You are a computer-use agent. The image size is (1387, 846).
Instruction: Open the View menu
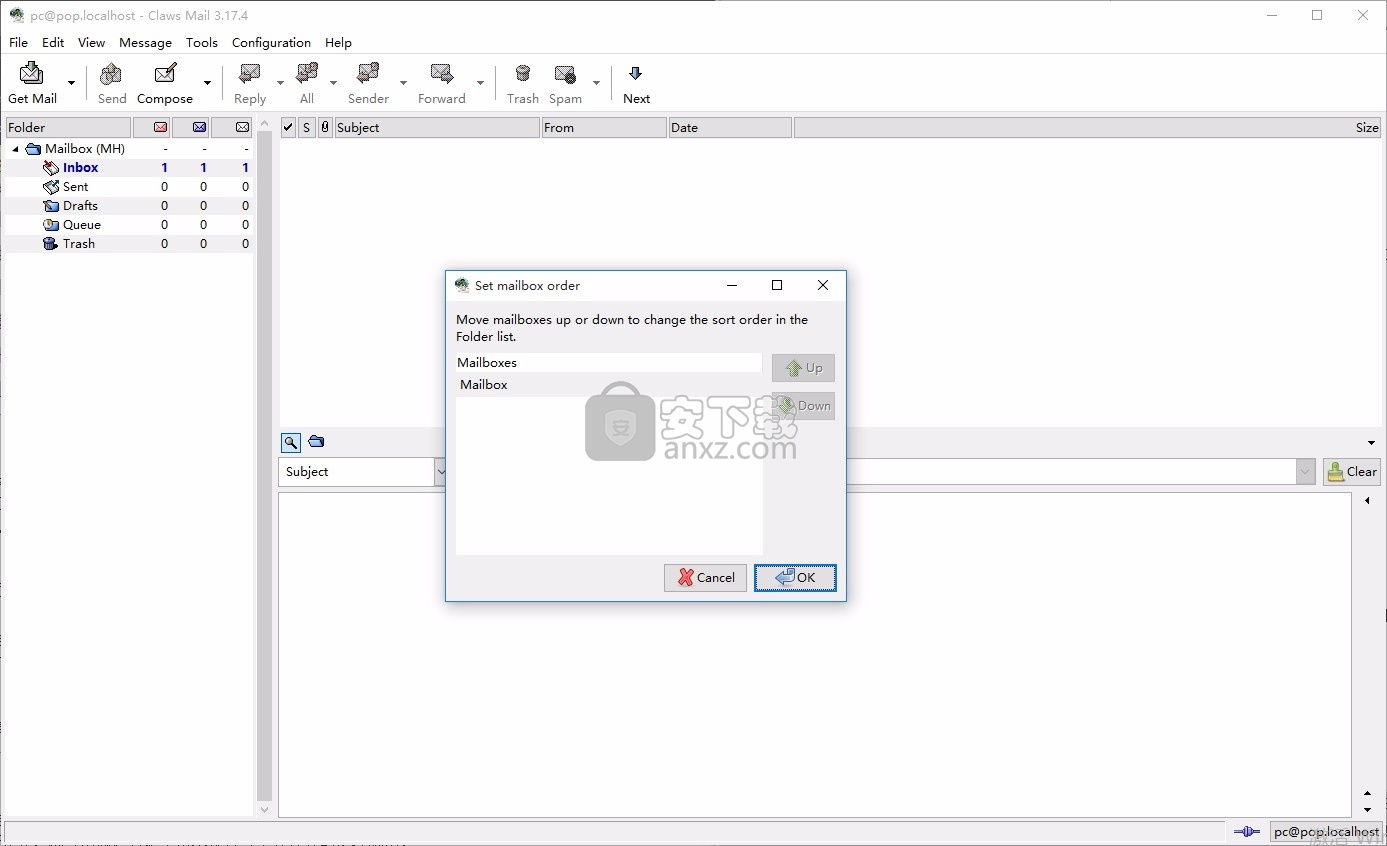click(91, 42)
